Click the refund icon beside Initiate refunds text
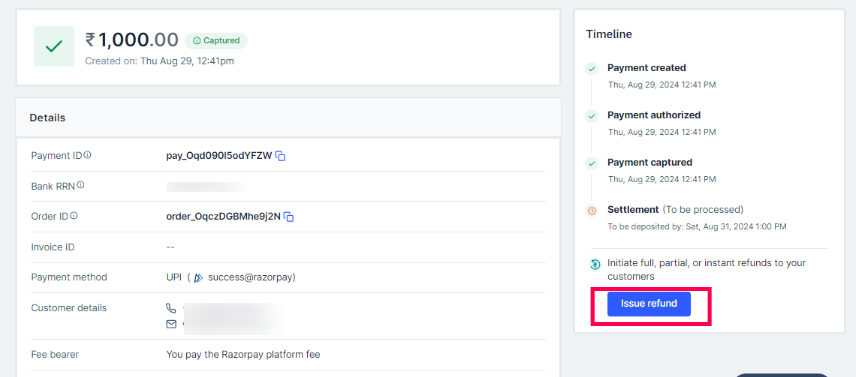This screenshot has height=377, width=856. pyautogui.click(x=595, y=265)
